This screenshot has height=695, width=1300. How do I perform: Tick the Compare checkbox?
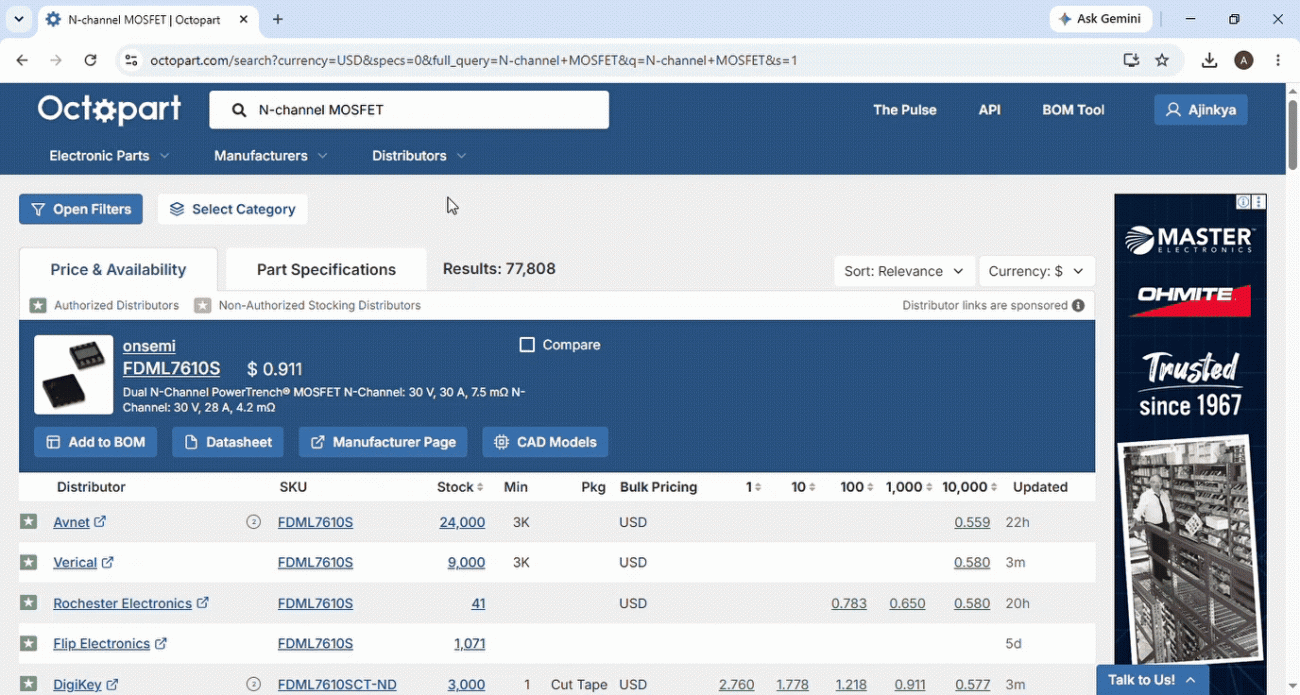pos(527,345)
